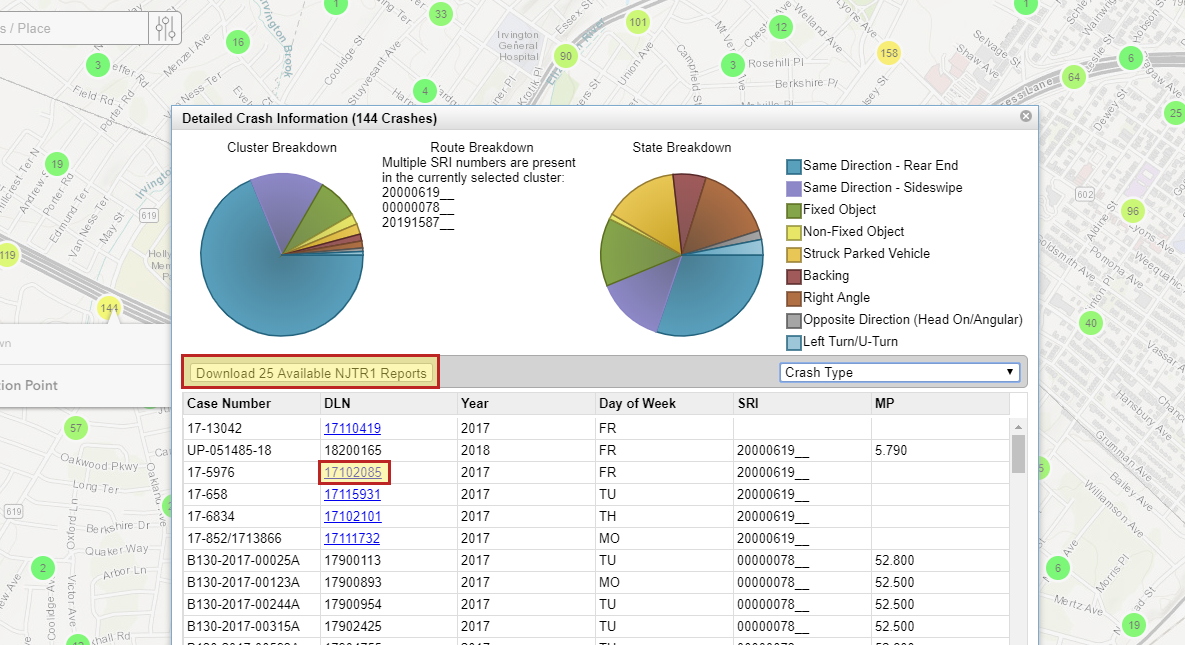
Task: Click the Case Number column header
Action: point(252,403)
